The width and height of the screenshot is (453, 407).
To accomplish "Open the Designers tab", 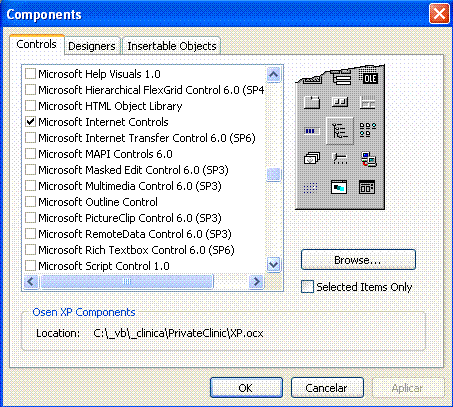I will click(92, 46).
